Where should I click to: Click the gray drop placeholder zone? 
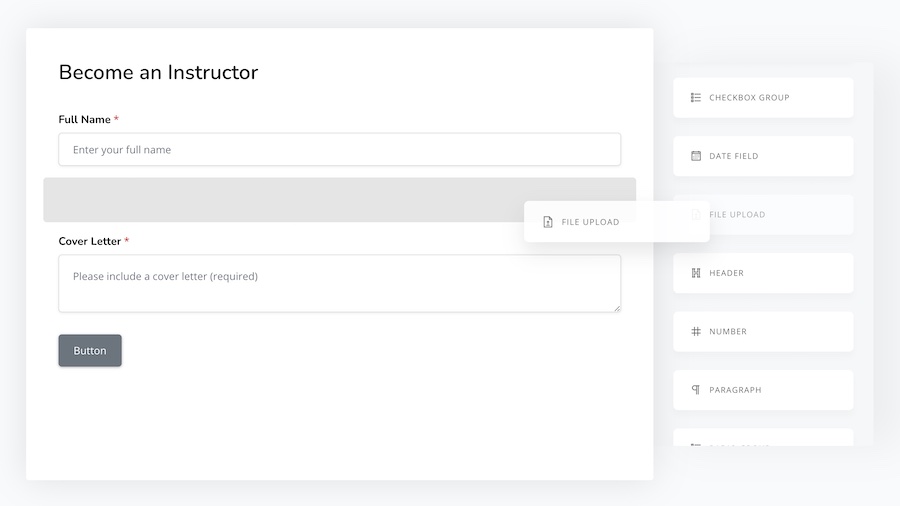[x=280, y=200]
